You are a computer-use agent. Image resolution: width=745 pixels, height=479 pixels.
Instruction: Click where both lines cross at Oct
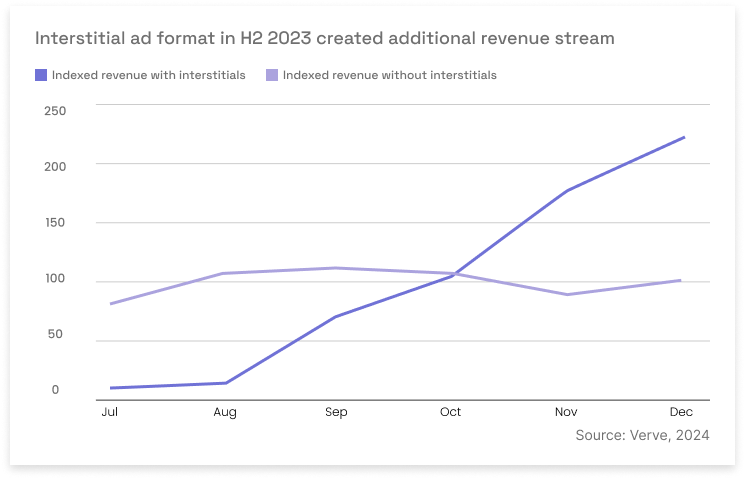[x=455, y=273]
